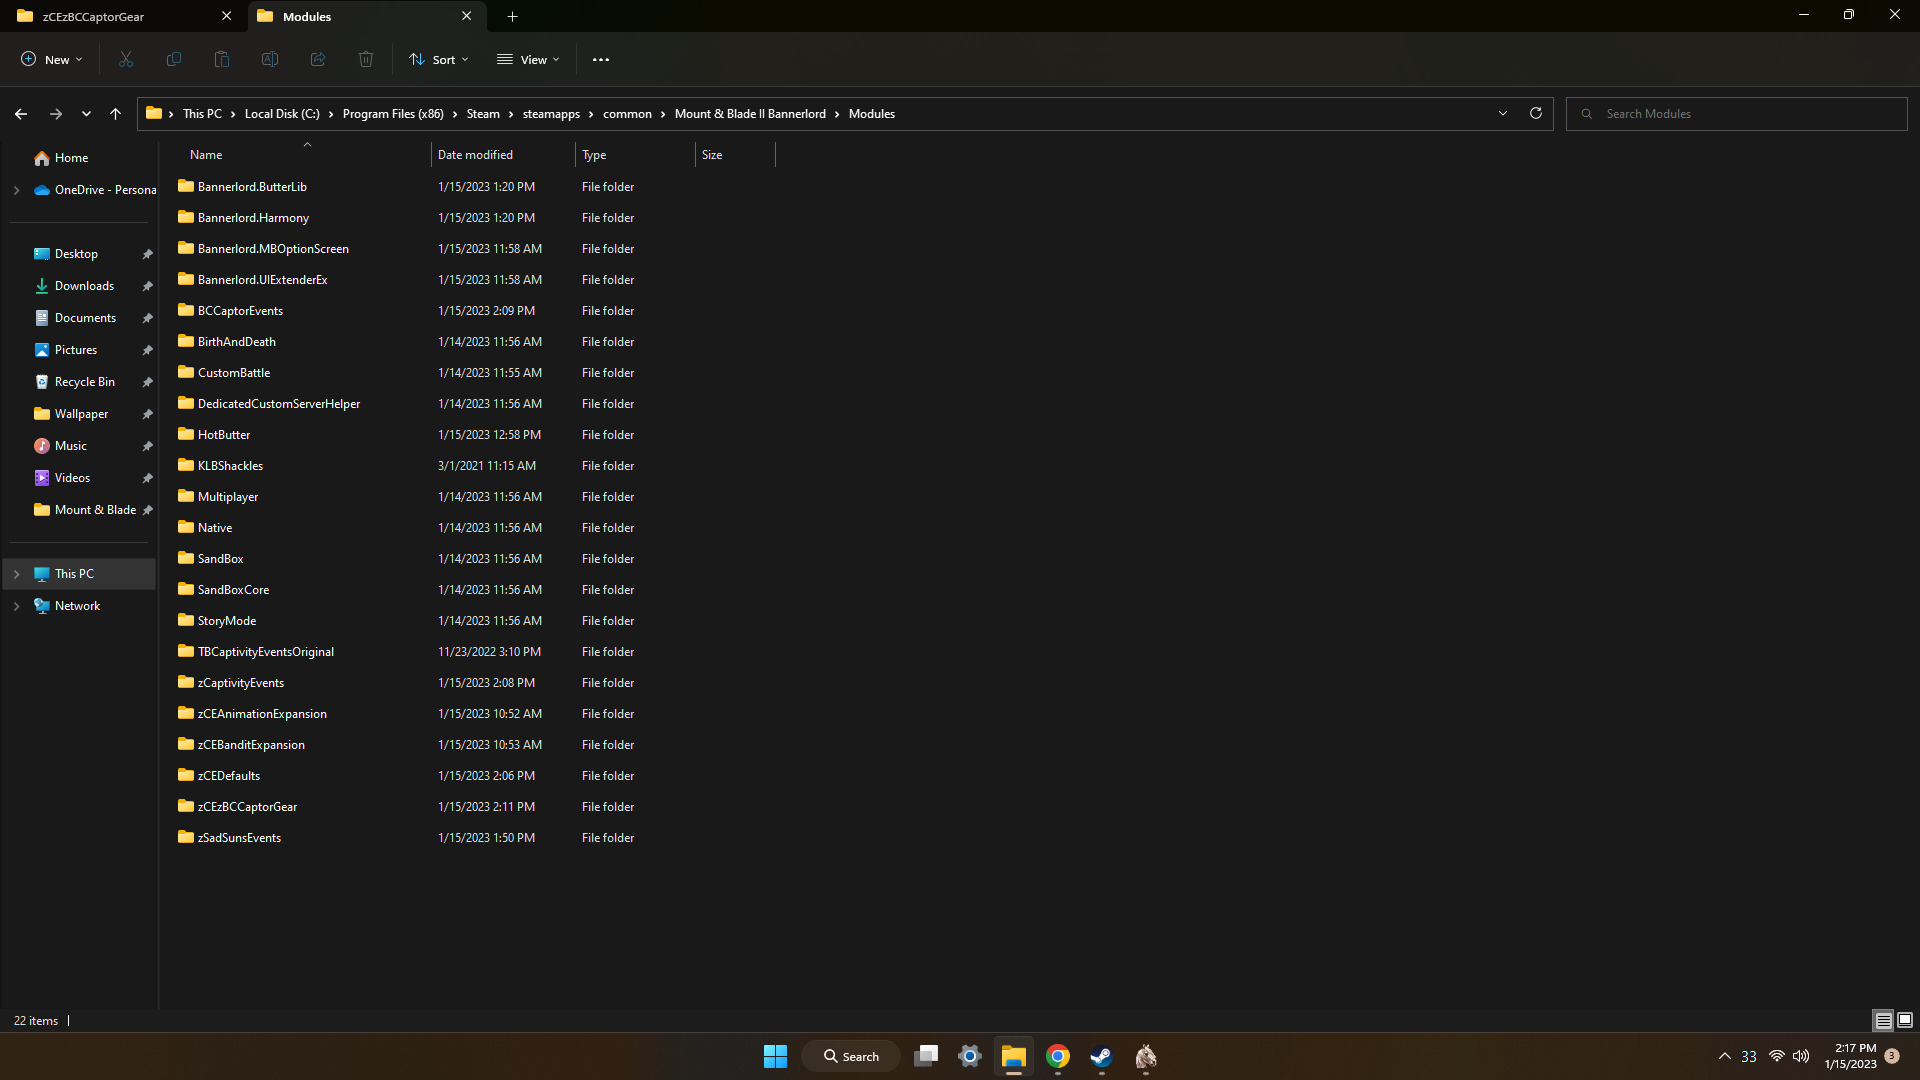Switch to large thumbnails view icon
Screen dimensions: 1920x1080
pyautogui.click(x=1905, y=1020)
